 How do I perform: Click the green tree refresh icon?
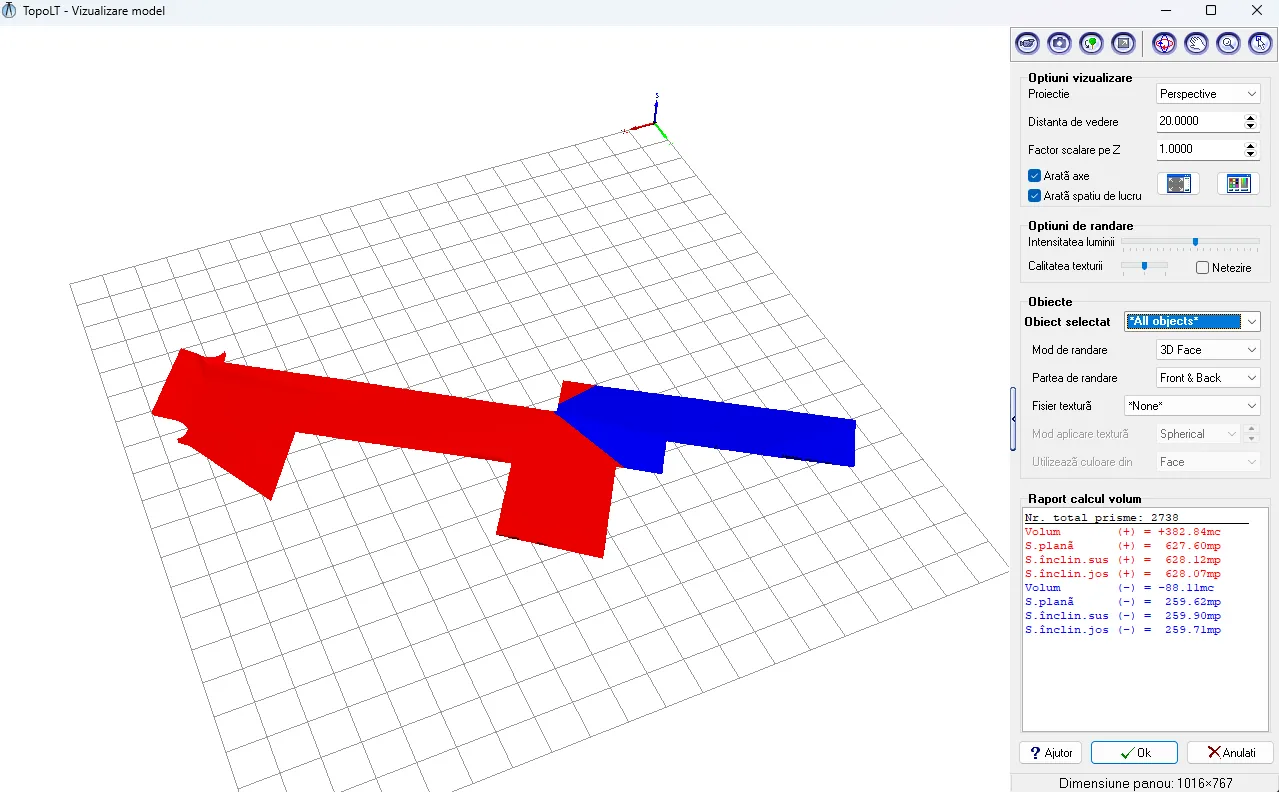(1091, 43)
